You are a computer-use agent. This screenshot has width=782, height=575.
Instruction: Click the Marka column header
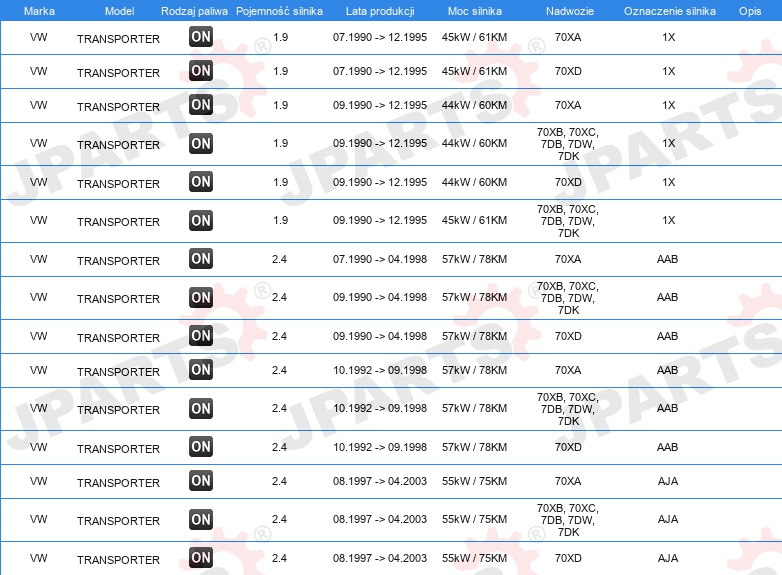pos(39,11)
